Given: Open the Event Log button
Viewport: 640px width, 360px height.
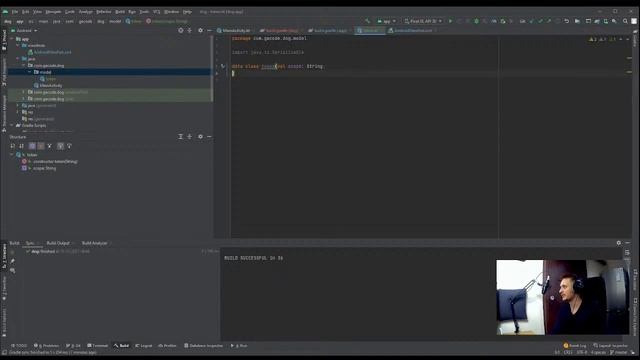Looking at the screenshot, I should tap(575, 346).
